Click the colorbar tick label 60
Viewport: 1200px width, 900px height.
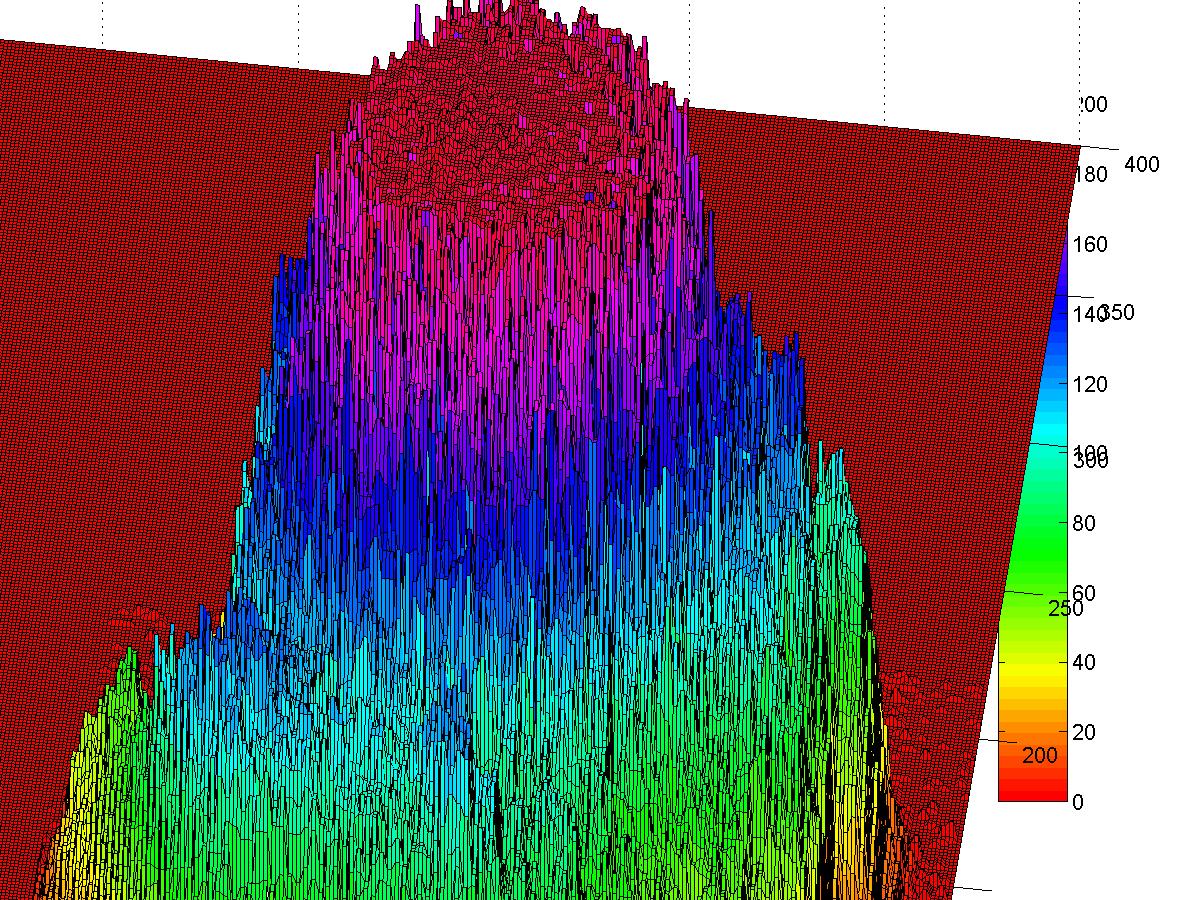(x=1083, y=593)
